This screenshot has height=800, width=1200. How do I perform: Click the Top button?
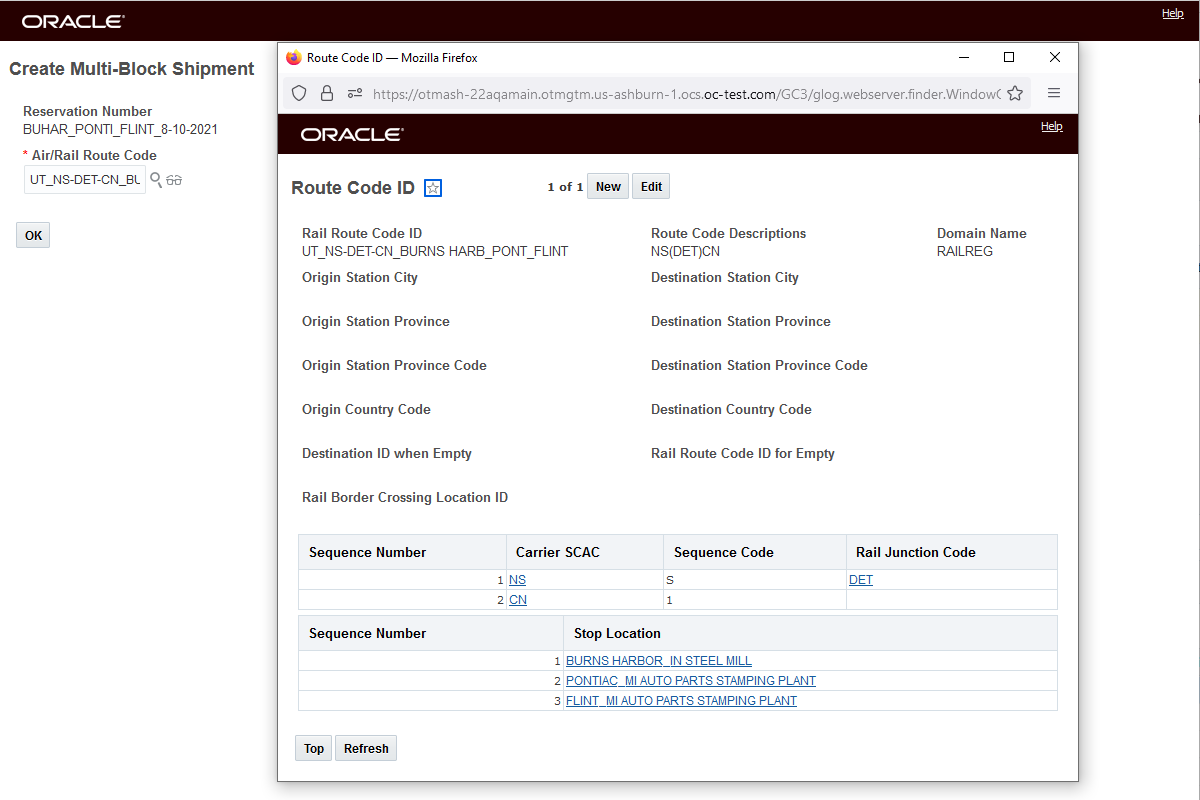pyautogui.click(x=314, y=748)
